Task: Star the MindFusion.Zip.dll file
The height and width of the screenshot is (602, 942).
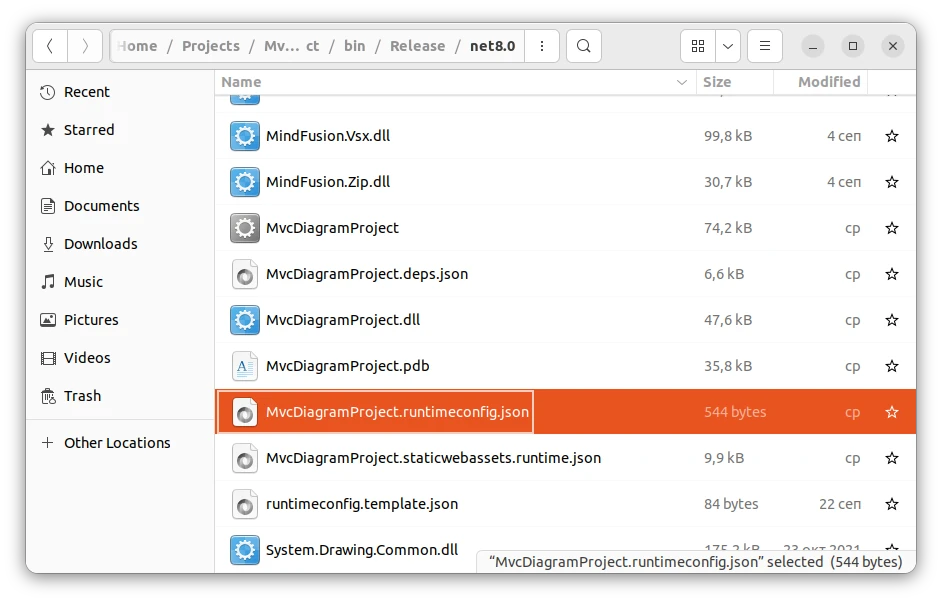Action: click(891, 182)
